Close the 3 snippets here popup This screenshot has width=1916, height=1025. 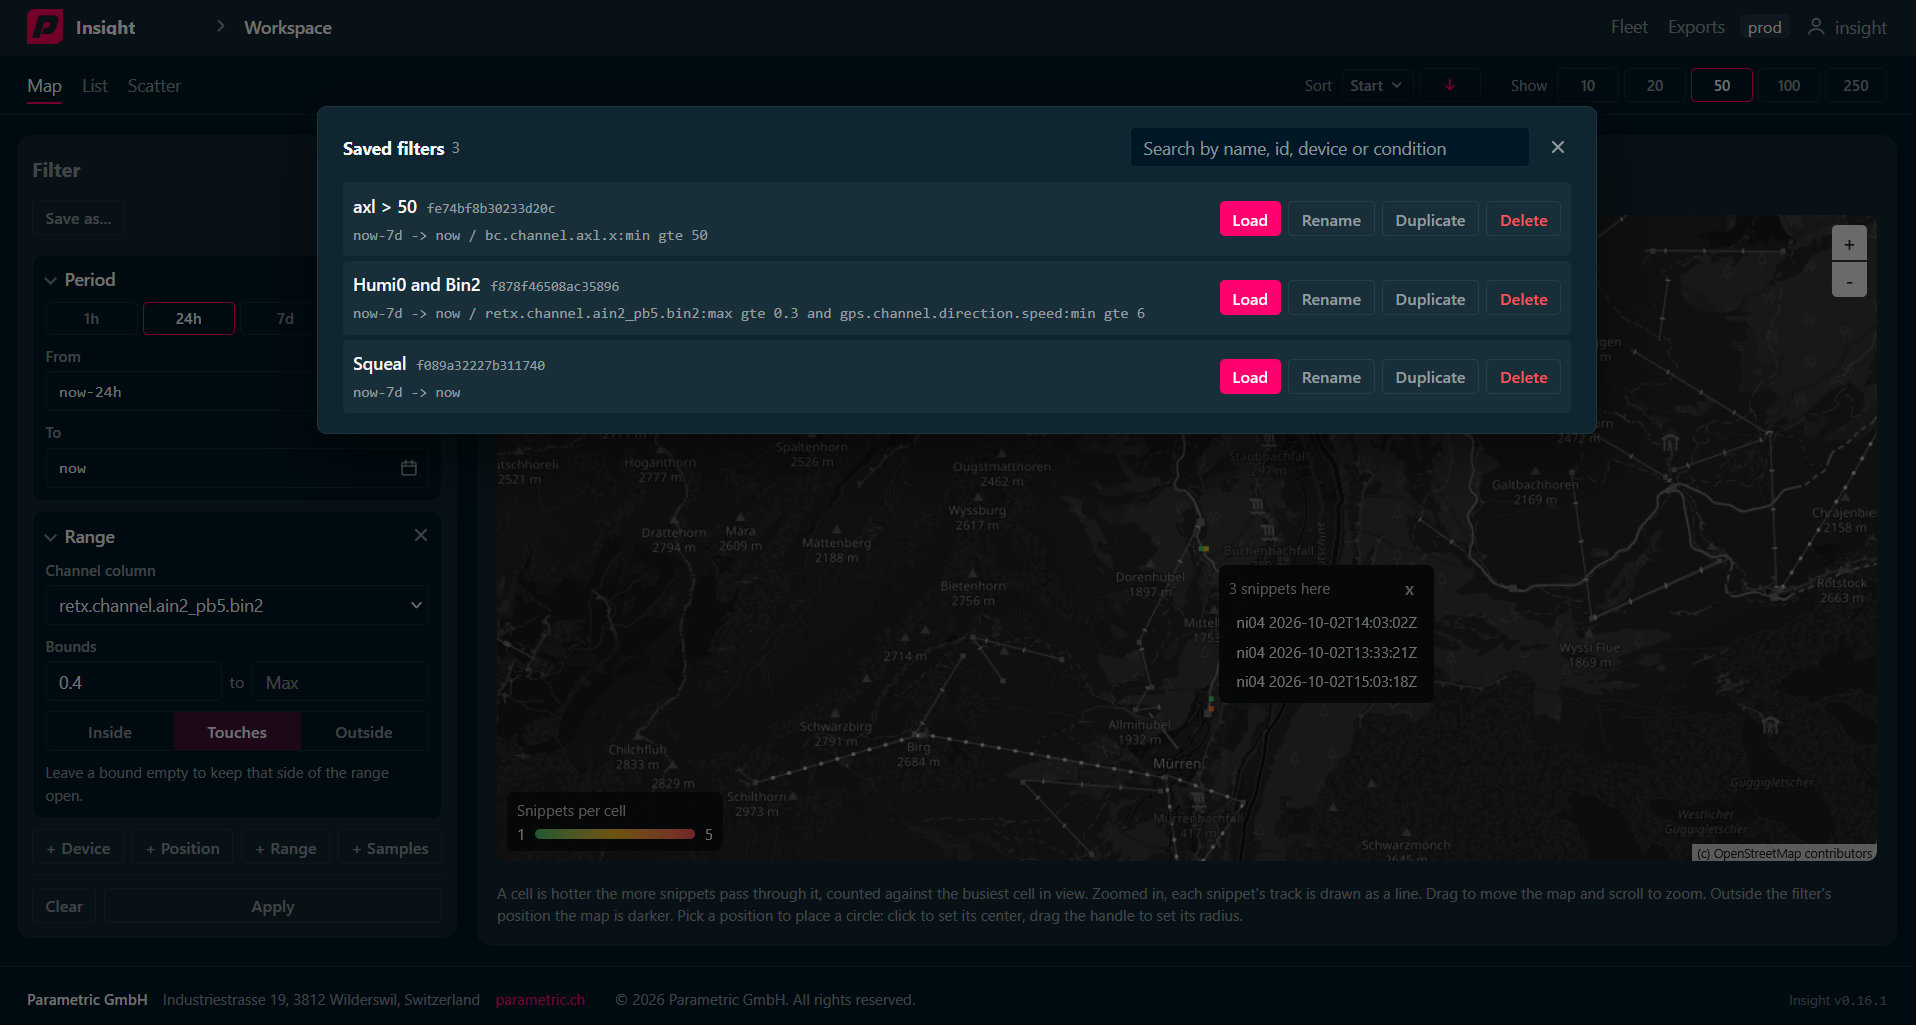click(1409, 590)
